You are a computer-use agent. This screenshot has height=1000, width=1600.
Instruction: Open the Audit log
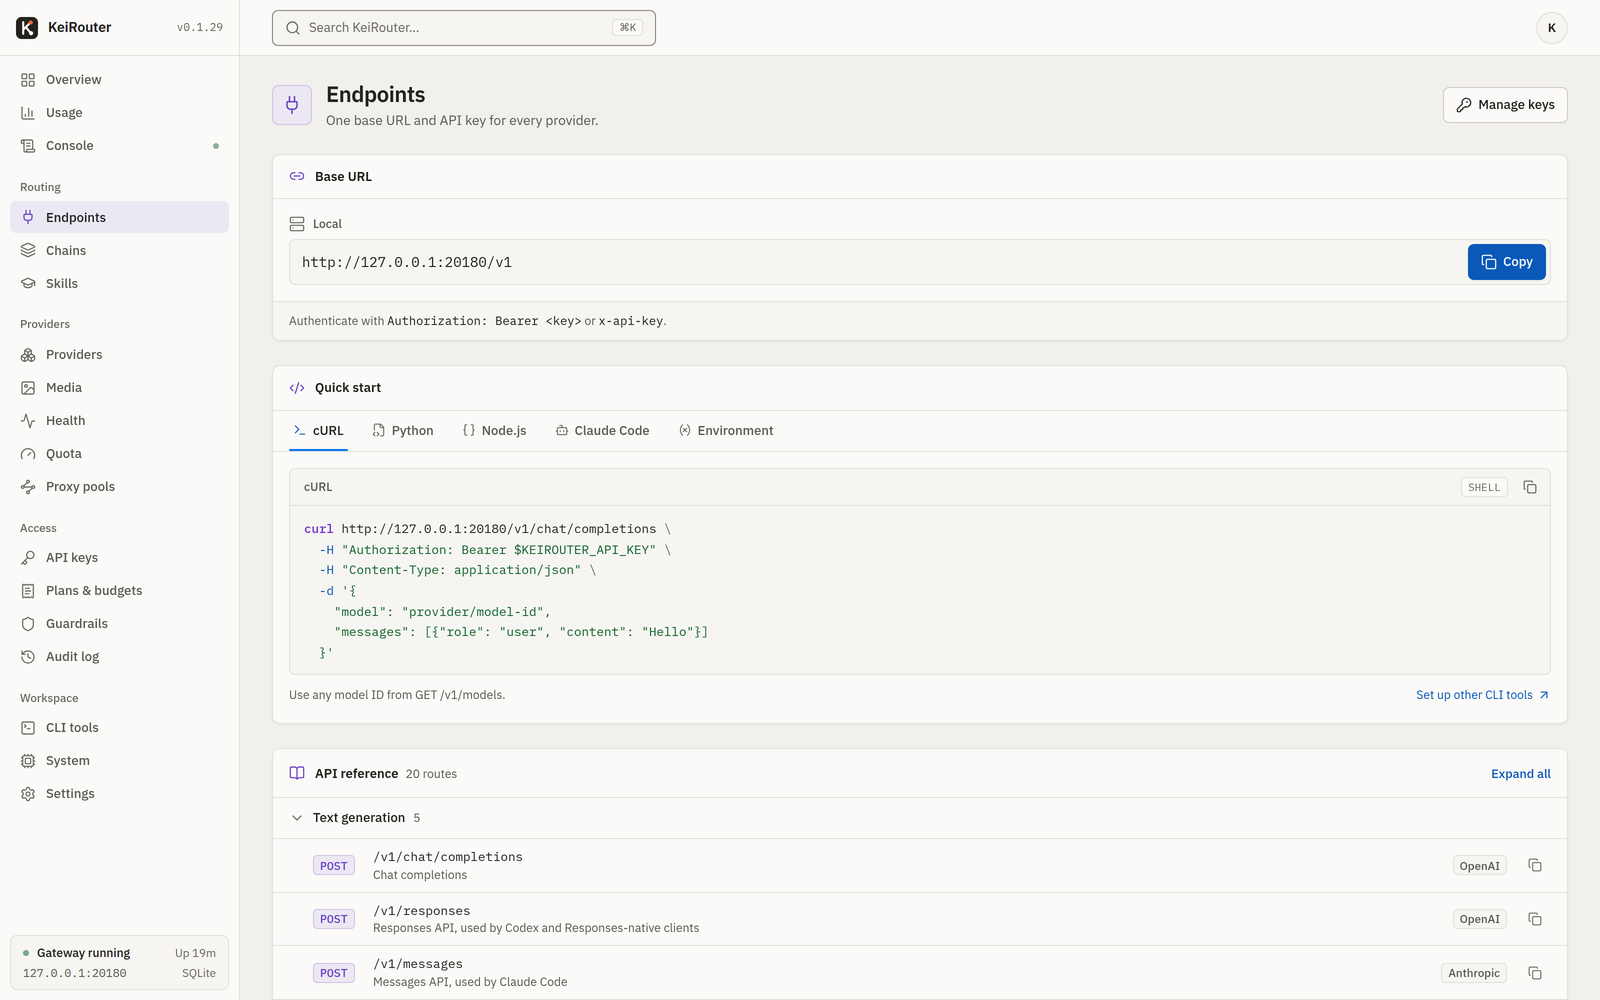click(119, 657)
